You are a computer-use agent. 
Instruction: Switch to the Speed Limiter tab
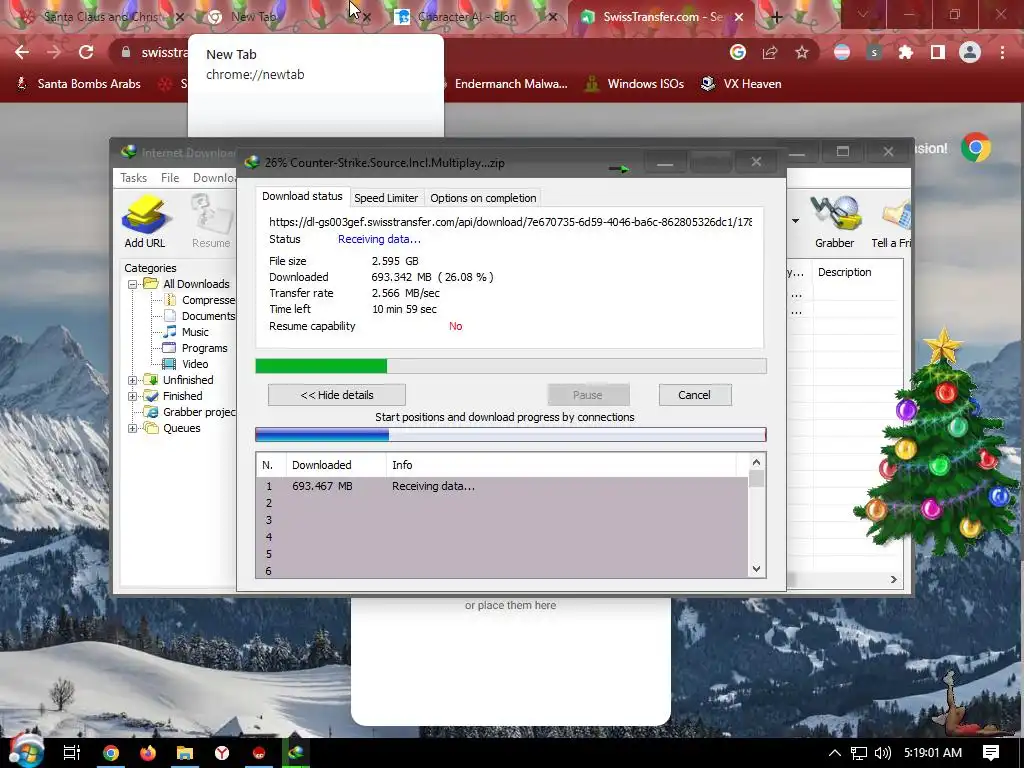click(x=386, y=198)
